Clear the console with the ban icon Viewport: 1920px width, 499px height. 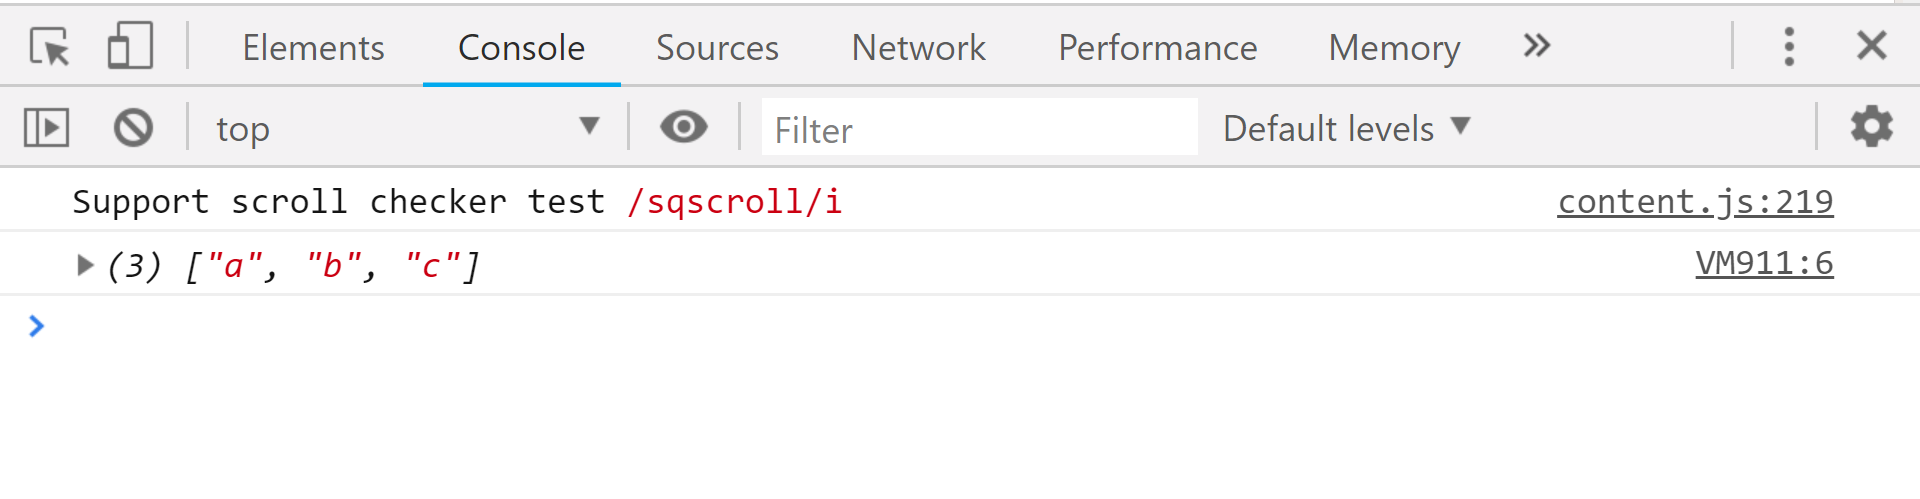pos(133,128)
